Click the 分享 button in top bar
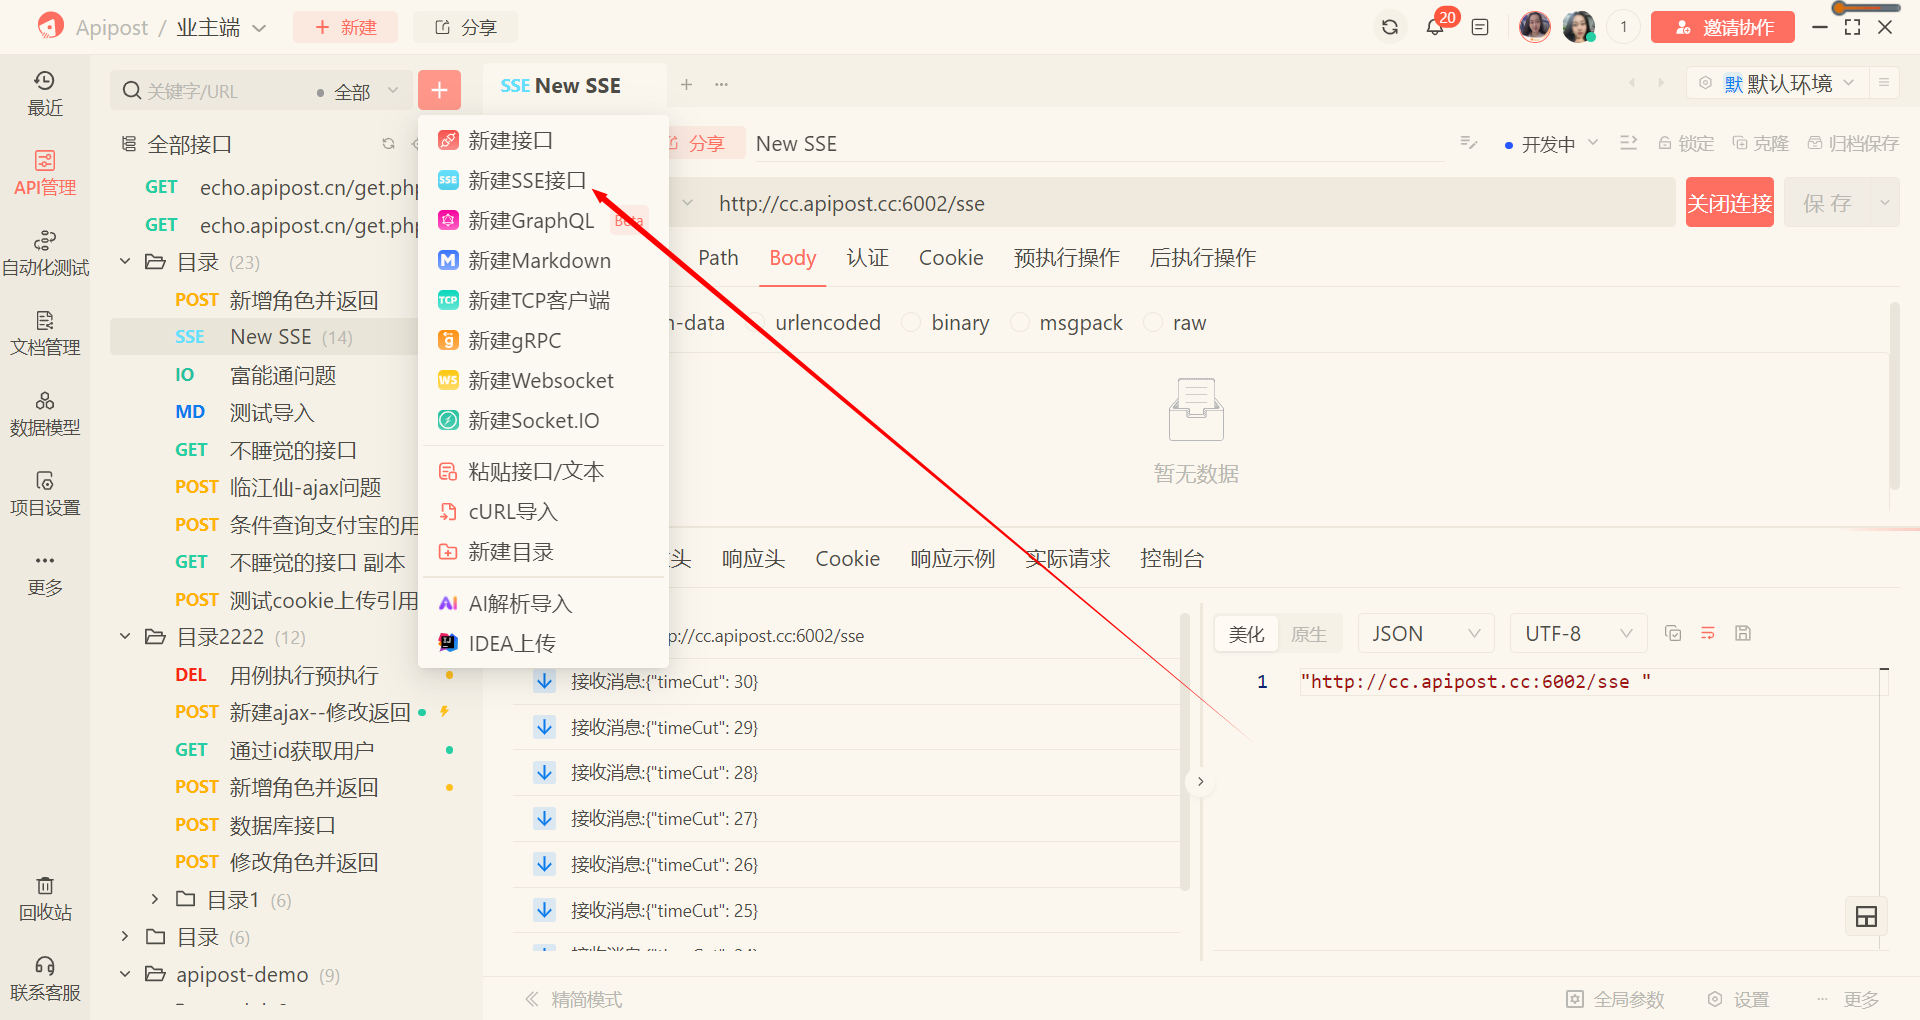 click(x=466, y=27)
